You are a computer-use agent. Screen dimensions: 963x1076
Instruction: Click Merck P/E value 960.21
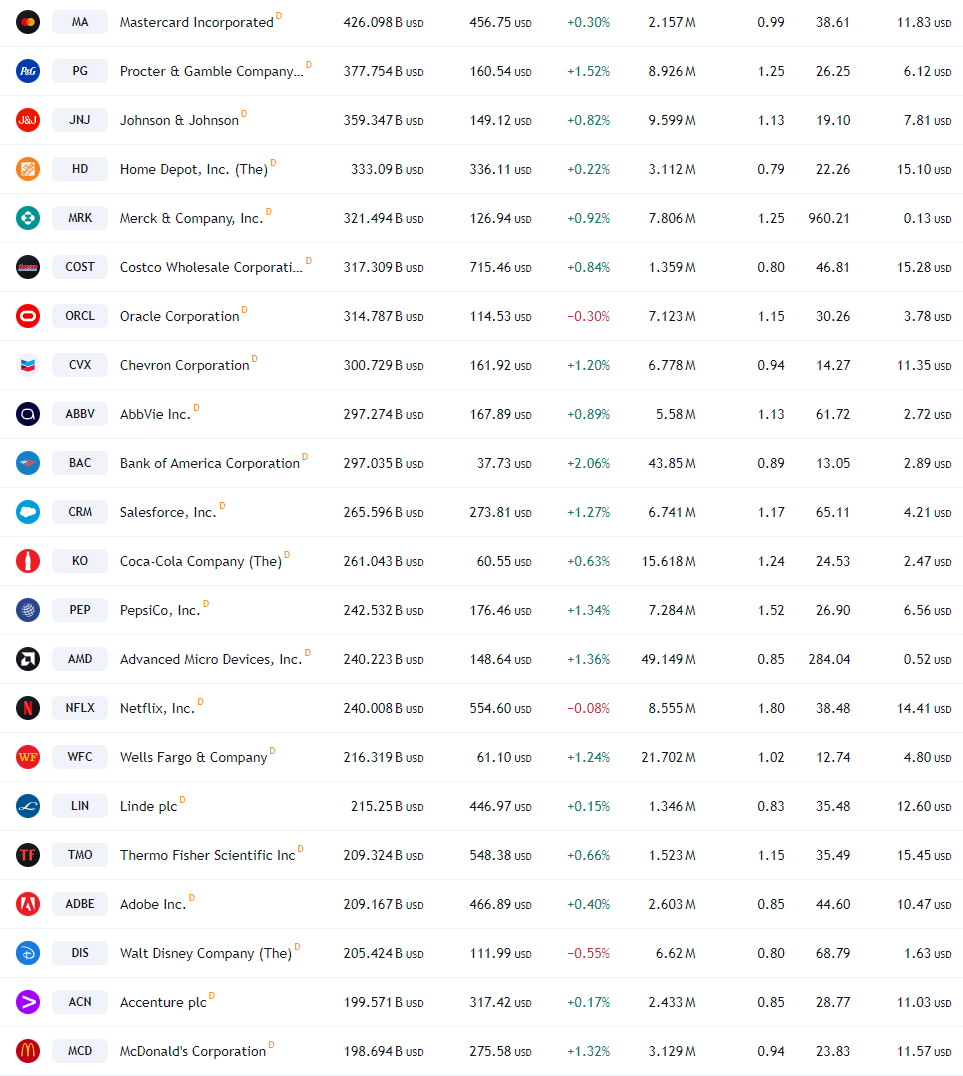[x=828, y=218]
